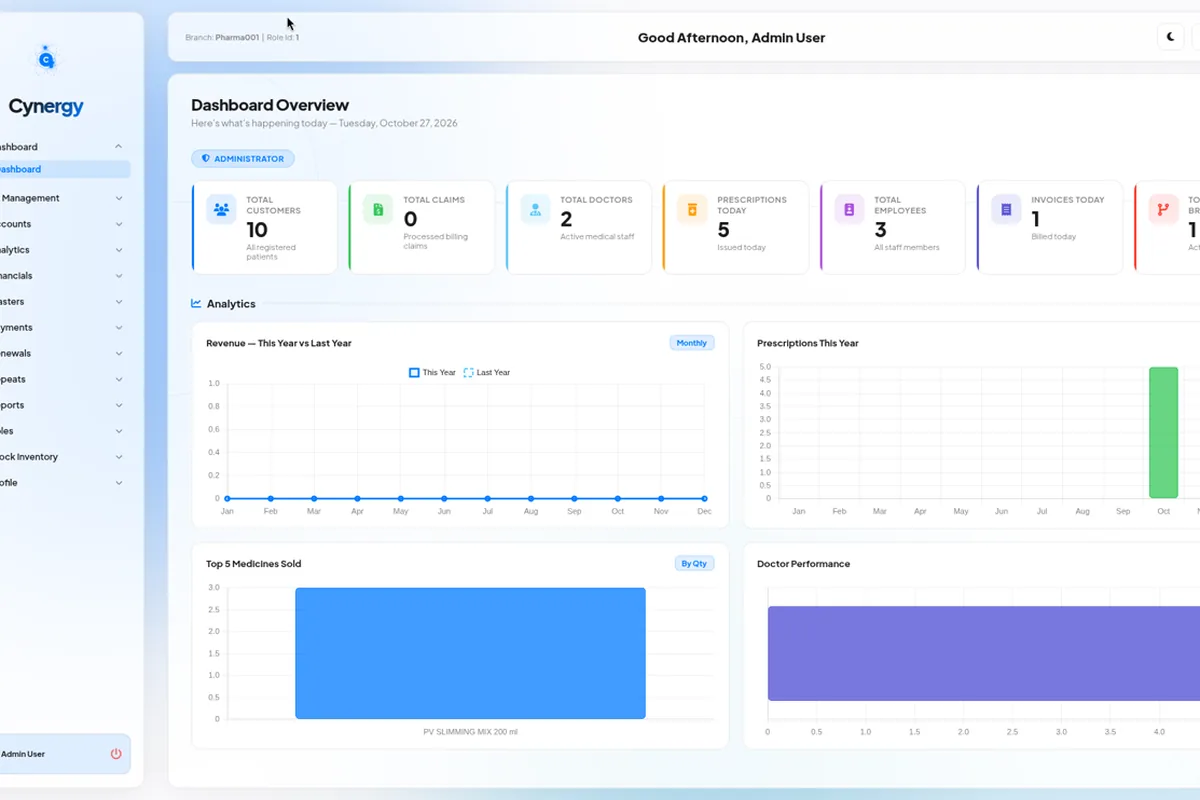The width and height of the screenshot is (1200, 800).
Task: Expand the Management menu chevron
Action: (x=119, y=198)
